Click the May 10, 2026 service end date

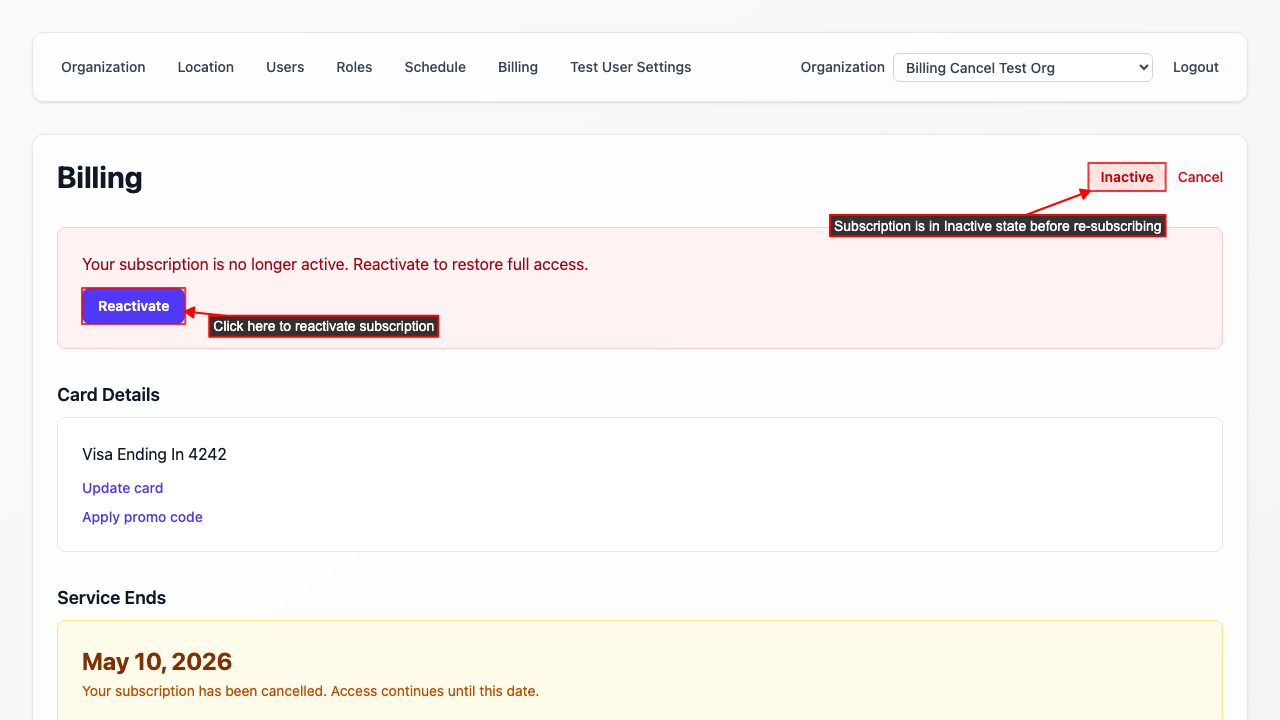(x=157, y=662)
